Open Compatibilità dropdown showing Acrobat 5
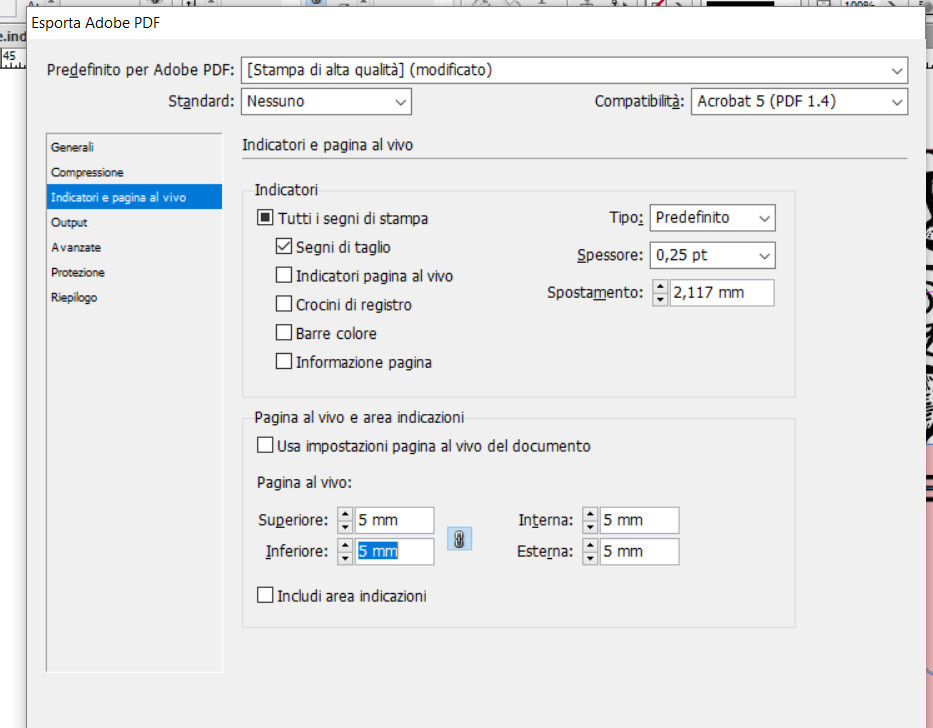 (799, 102)
